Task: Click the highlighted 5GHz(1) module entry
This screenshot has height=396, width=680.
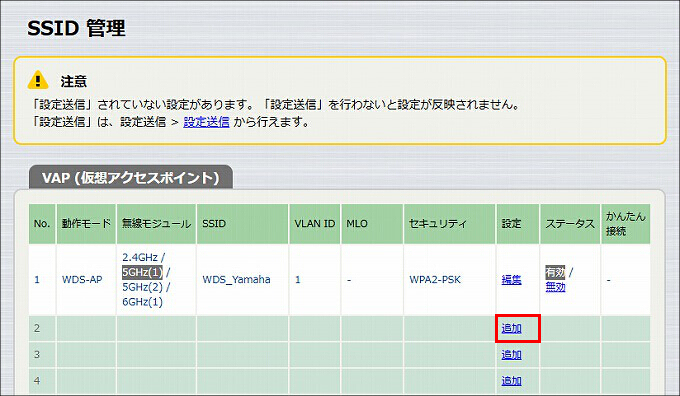Action: pyautogui.click(x=142, y=272)
